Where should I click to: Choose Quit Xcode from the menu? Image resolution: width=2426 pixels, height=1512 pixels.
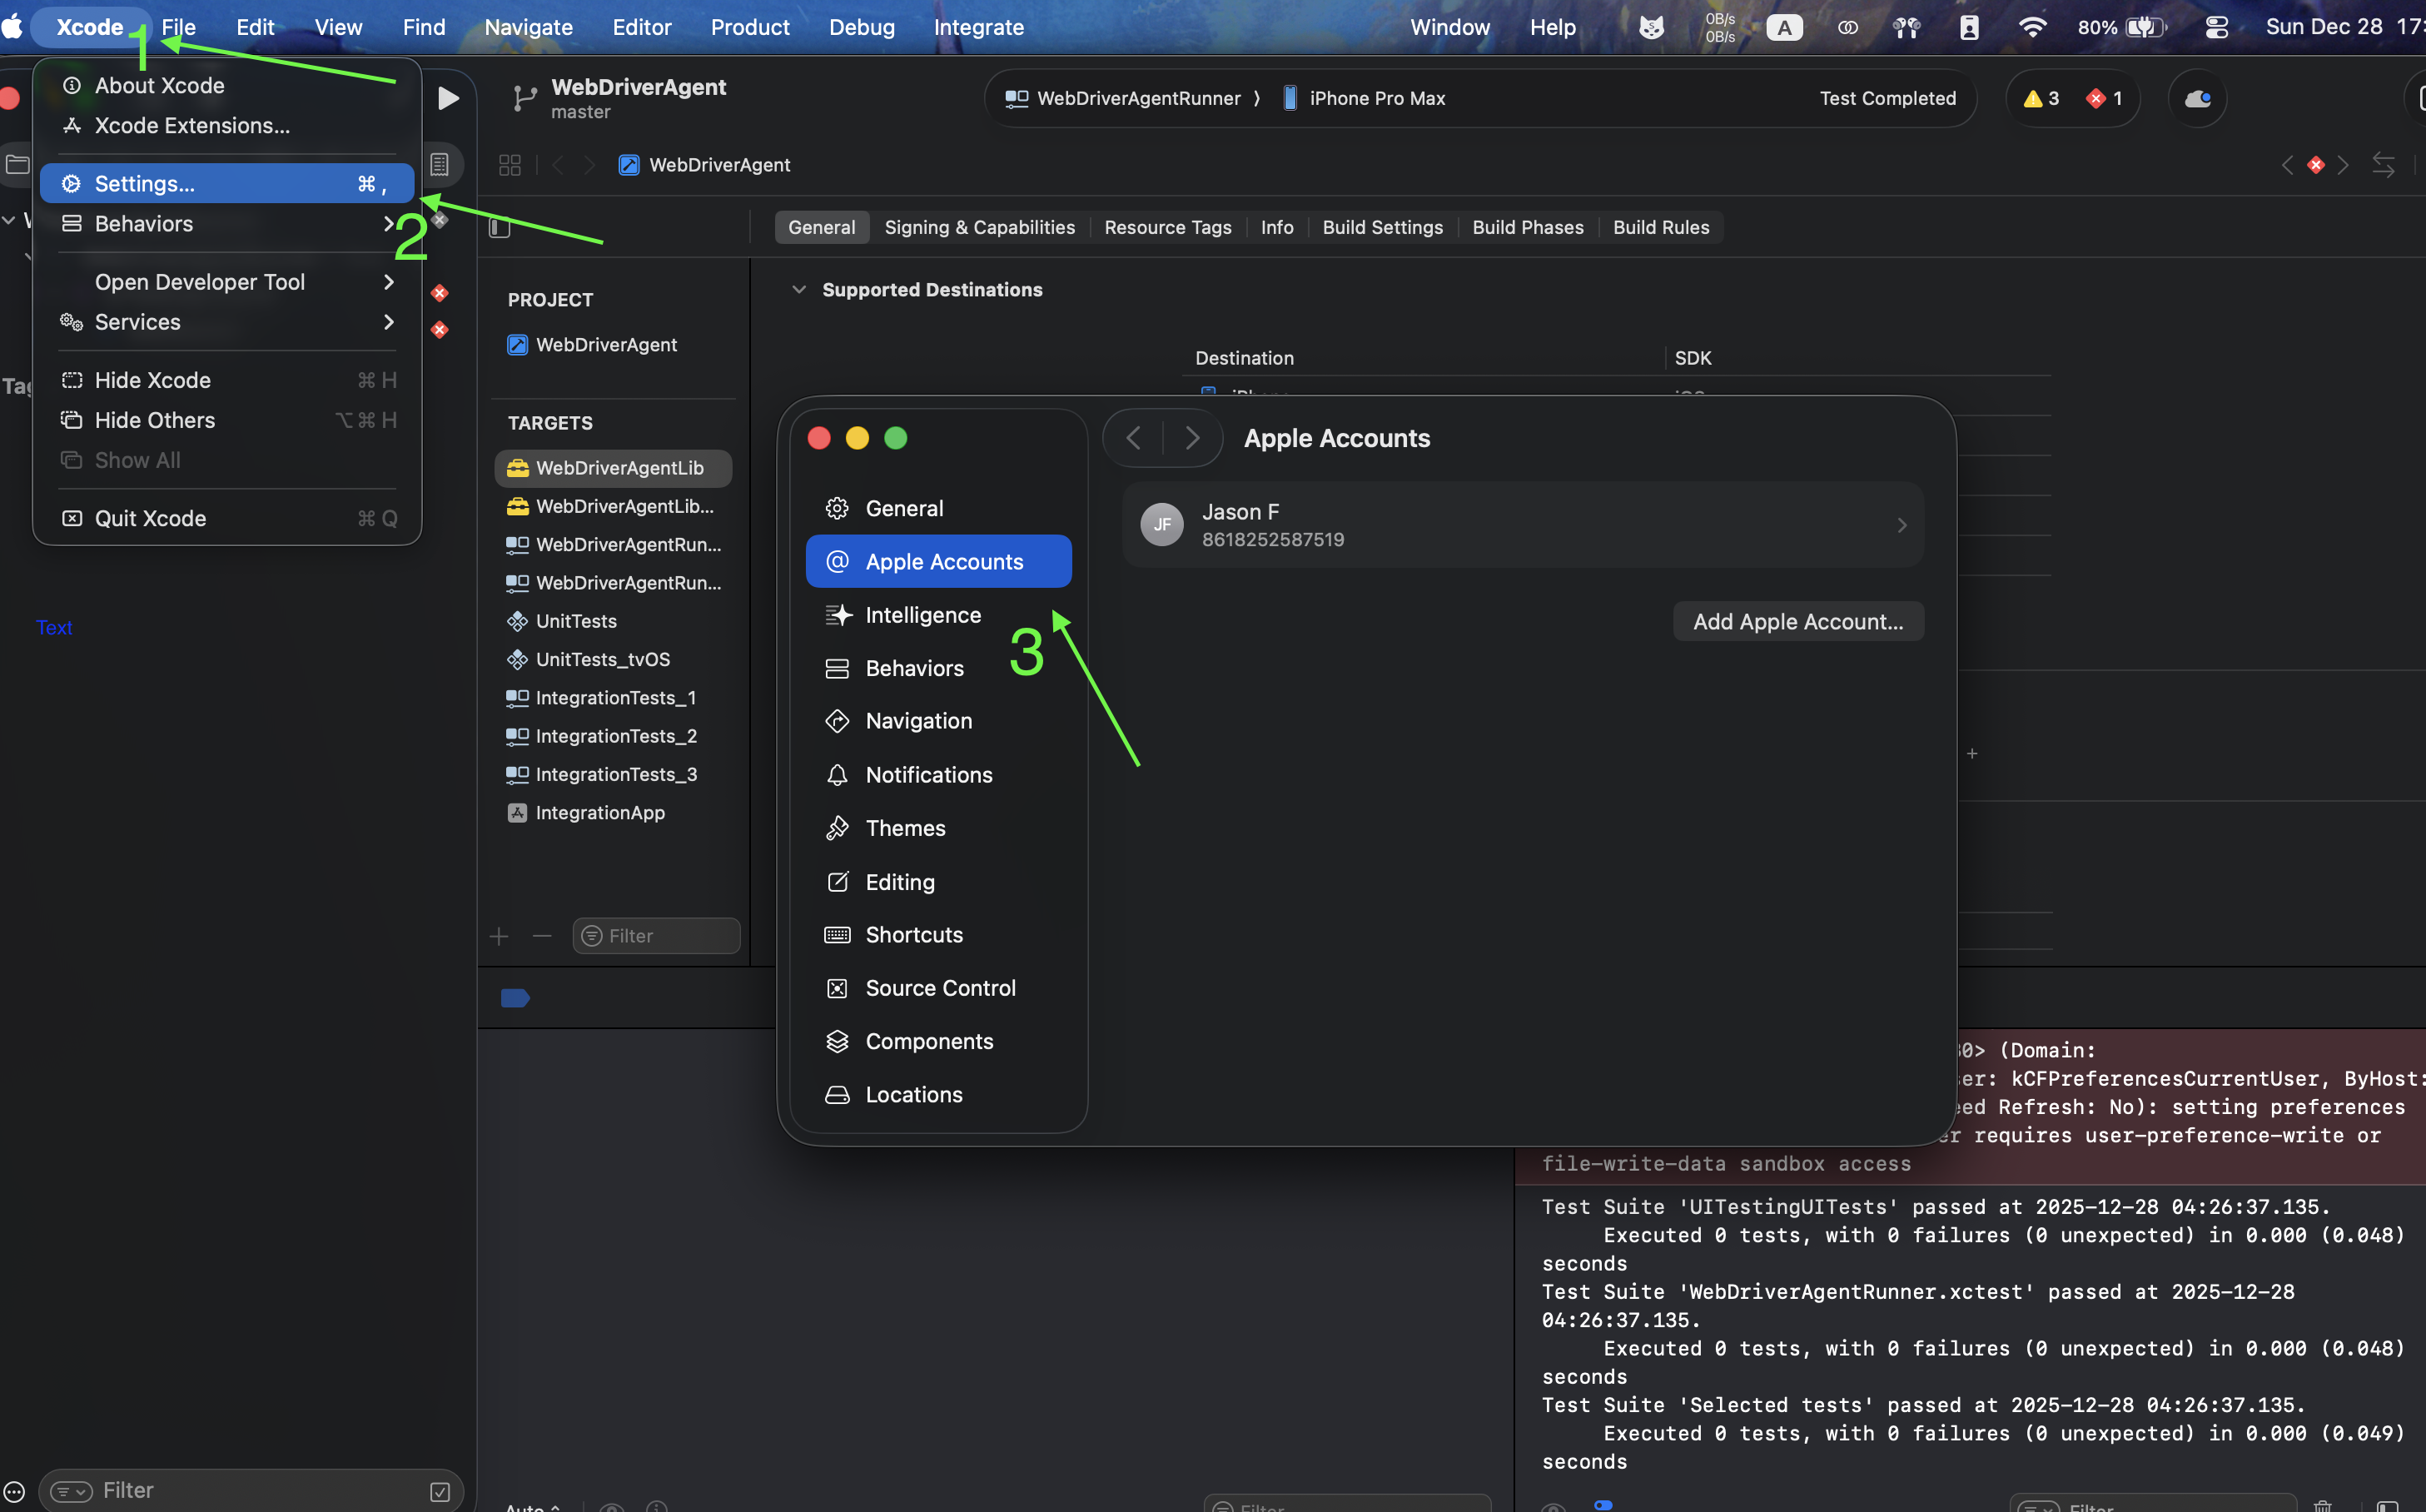pyautogui.click(x=151, y=518)
